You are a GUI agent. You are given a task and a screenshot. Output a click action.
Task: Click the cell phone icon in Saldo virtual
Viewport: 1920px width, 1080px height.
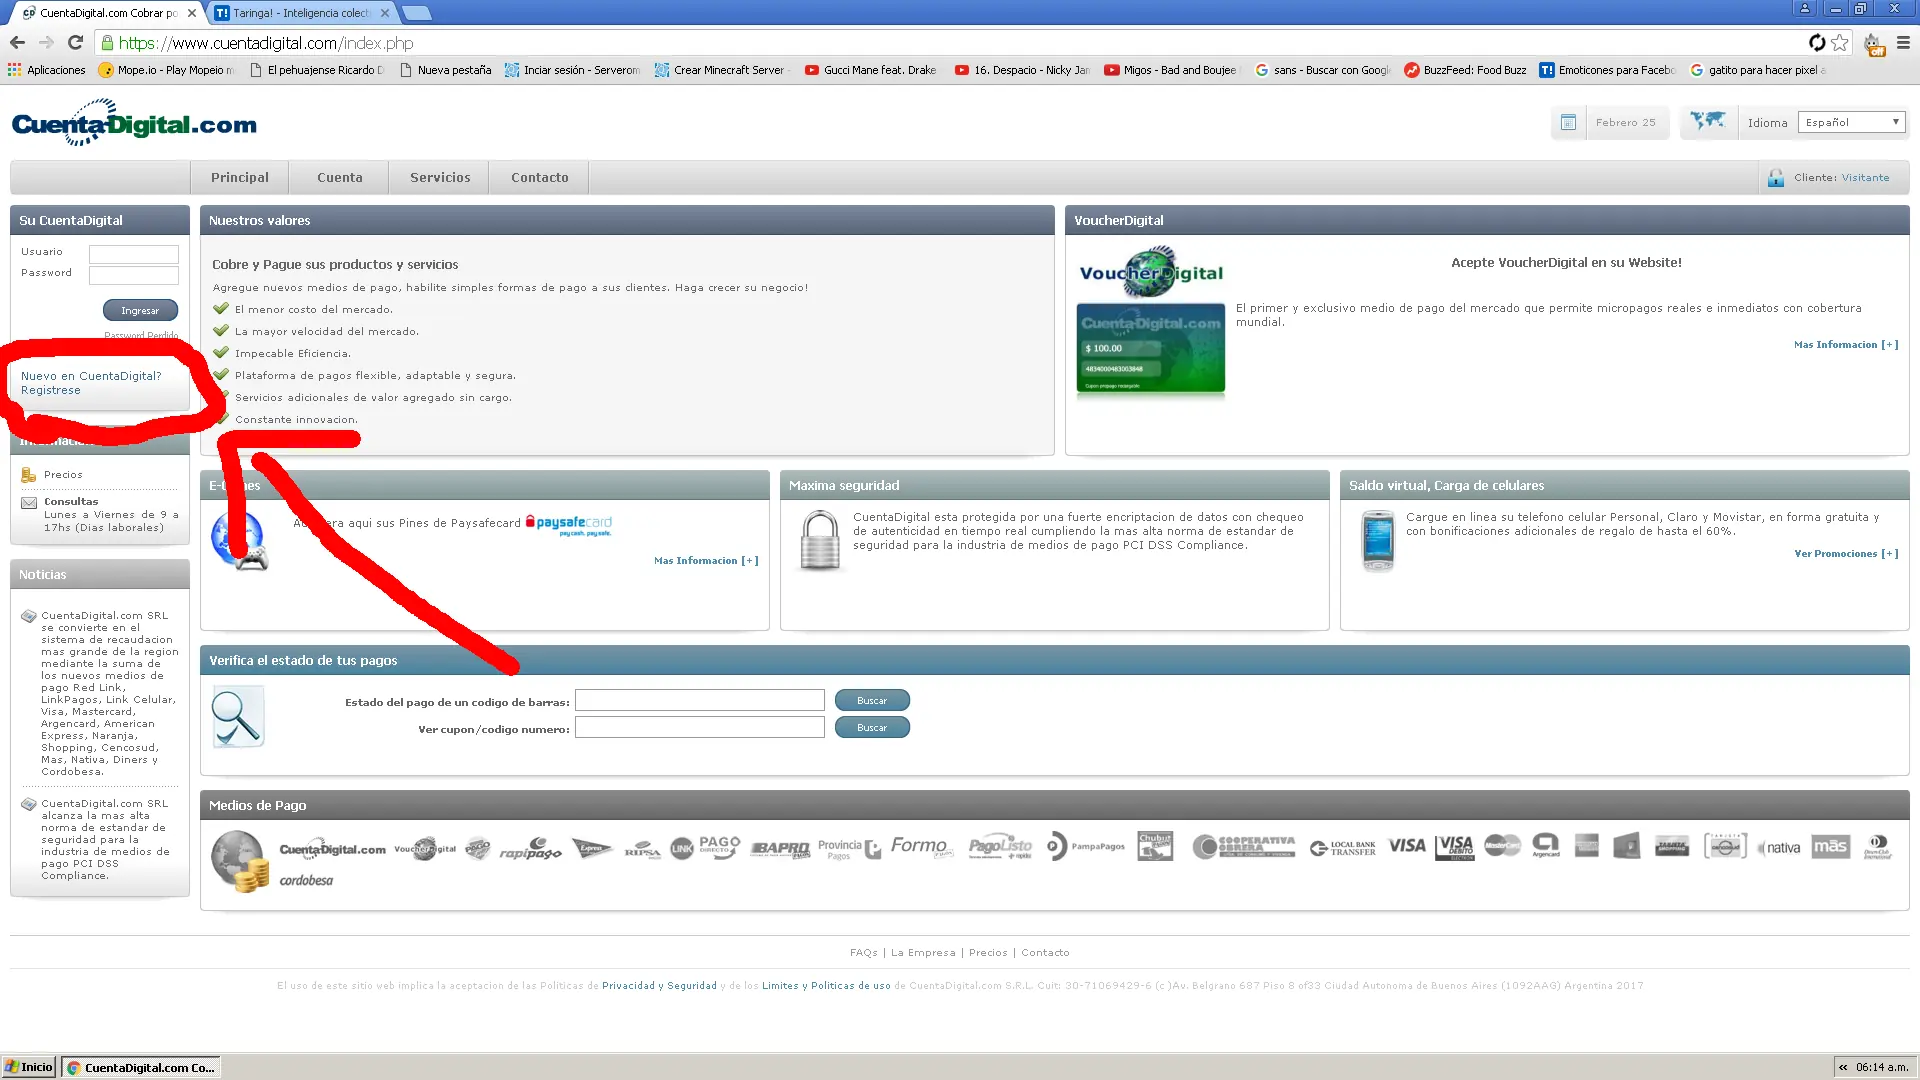point(1378,540)
